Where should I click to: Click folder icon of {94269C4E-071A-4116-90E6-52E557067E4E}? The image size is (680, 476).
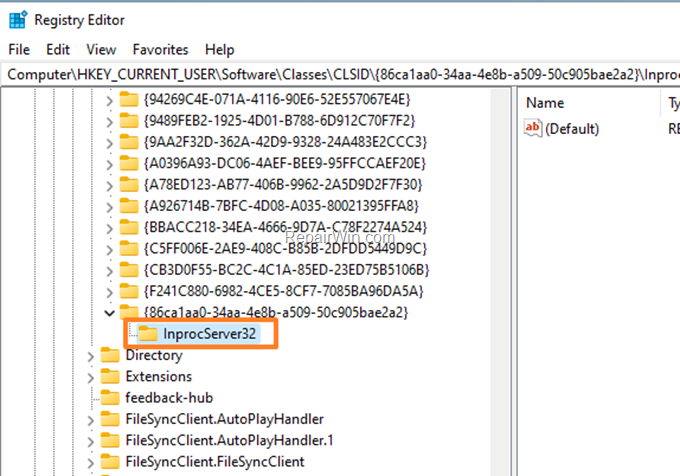(129, 99)
